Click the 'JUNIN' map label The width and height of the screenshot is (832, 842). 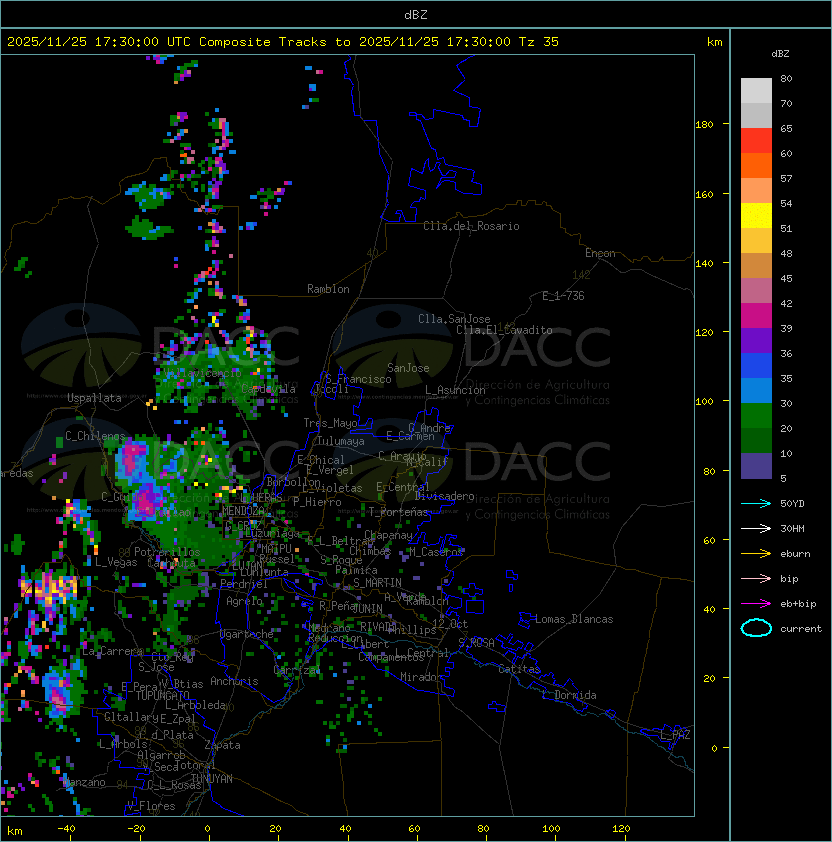tap(367, 608)
